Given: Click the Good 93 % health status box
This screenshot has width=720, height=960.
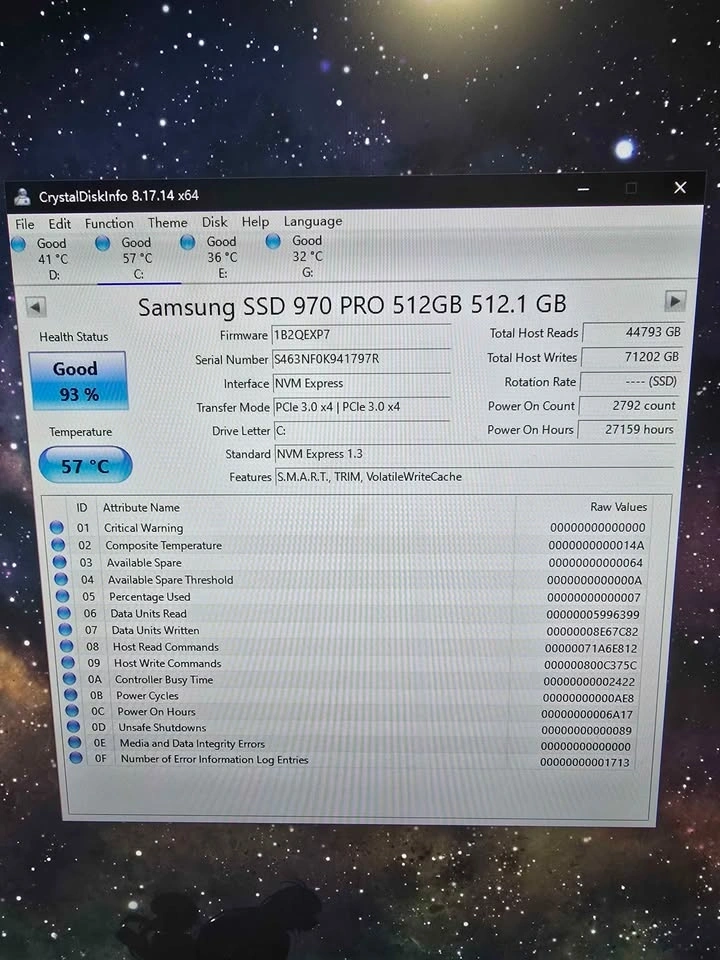Looking at the screenshot, I should pyautogui.click(x=78, y=381).
